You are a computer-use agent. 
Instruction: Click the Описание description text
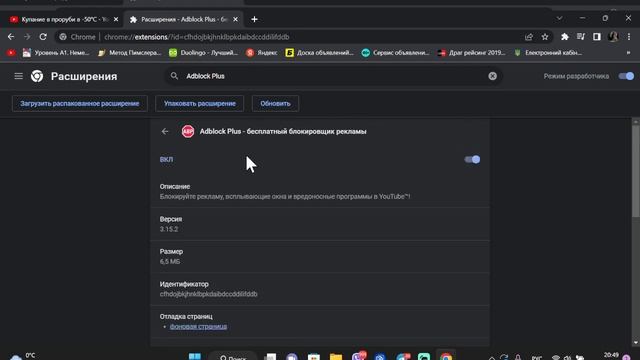(x=285, y=196)
